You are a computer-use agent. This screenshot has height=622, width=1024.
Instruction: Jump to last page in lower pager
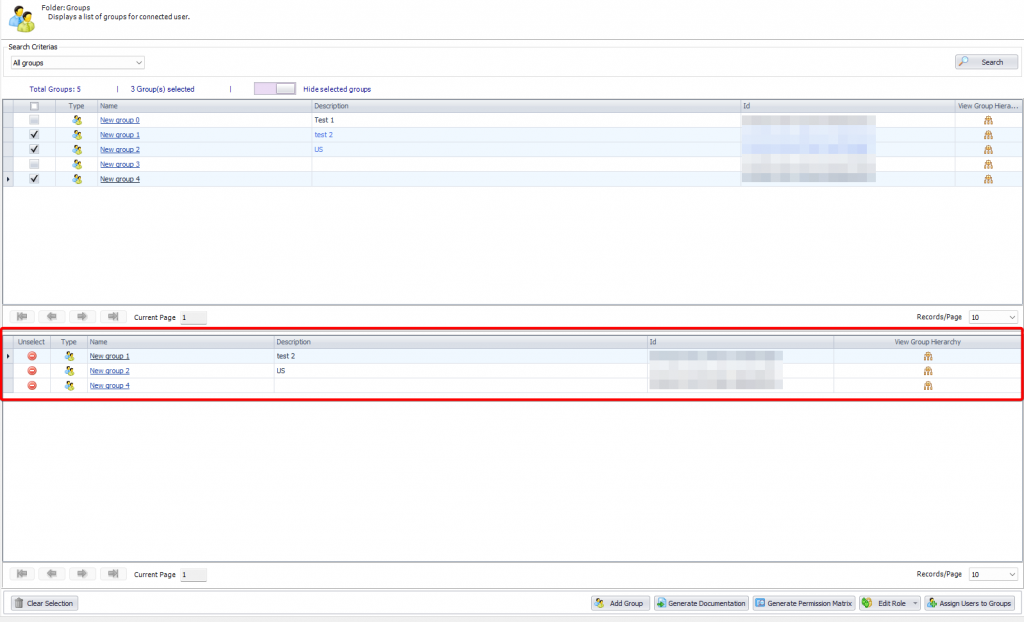pos(113,574)
